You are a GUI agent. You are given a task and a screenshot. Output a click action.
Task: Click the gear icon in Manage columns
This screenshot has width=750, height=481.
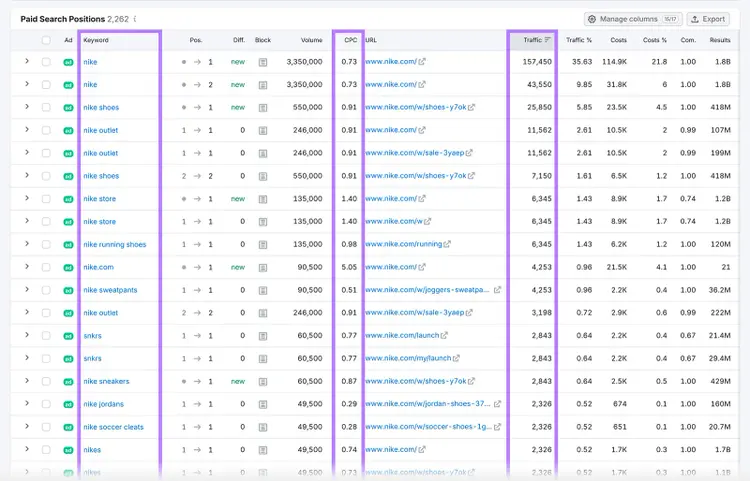click(592, 19)
